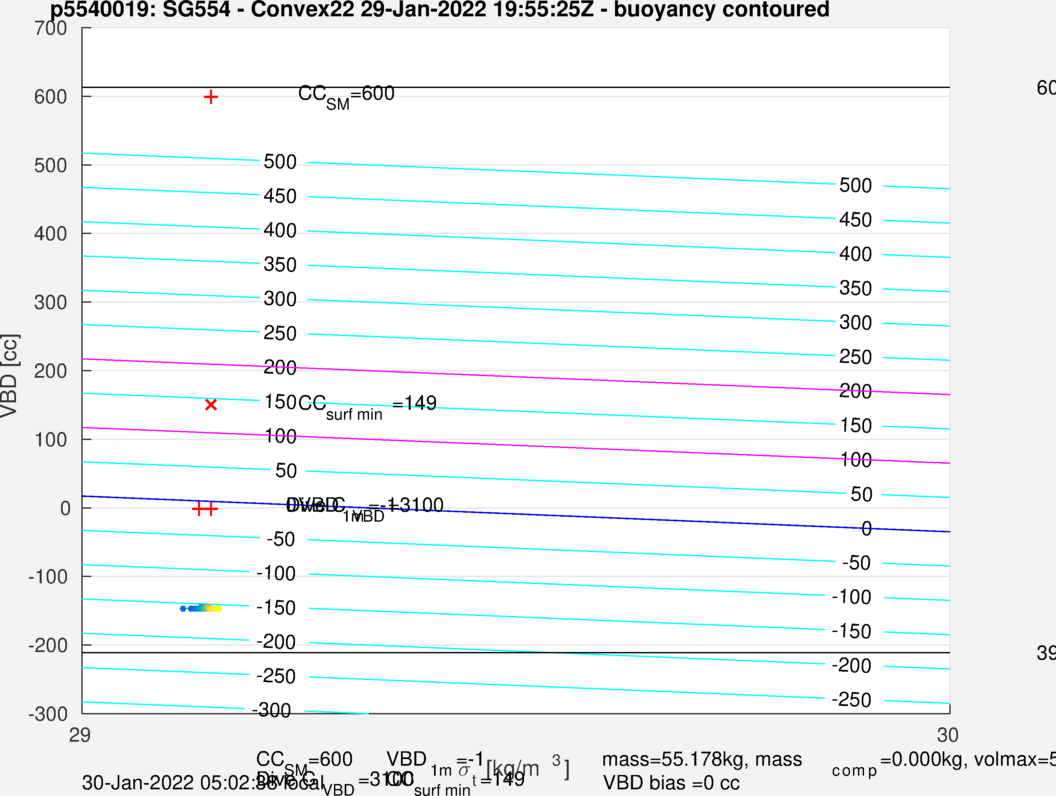Click the CC_SM=600 annotation on the plot
1056x796 pixels.
click(346, 96)
